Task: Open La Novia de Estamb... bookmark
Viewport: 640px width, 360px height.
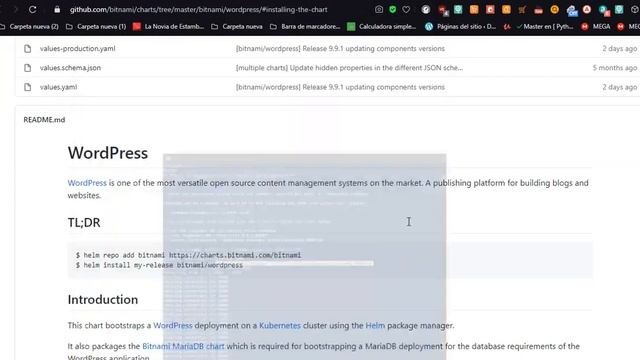Action: pyautogui.click(x=169, y=27)
